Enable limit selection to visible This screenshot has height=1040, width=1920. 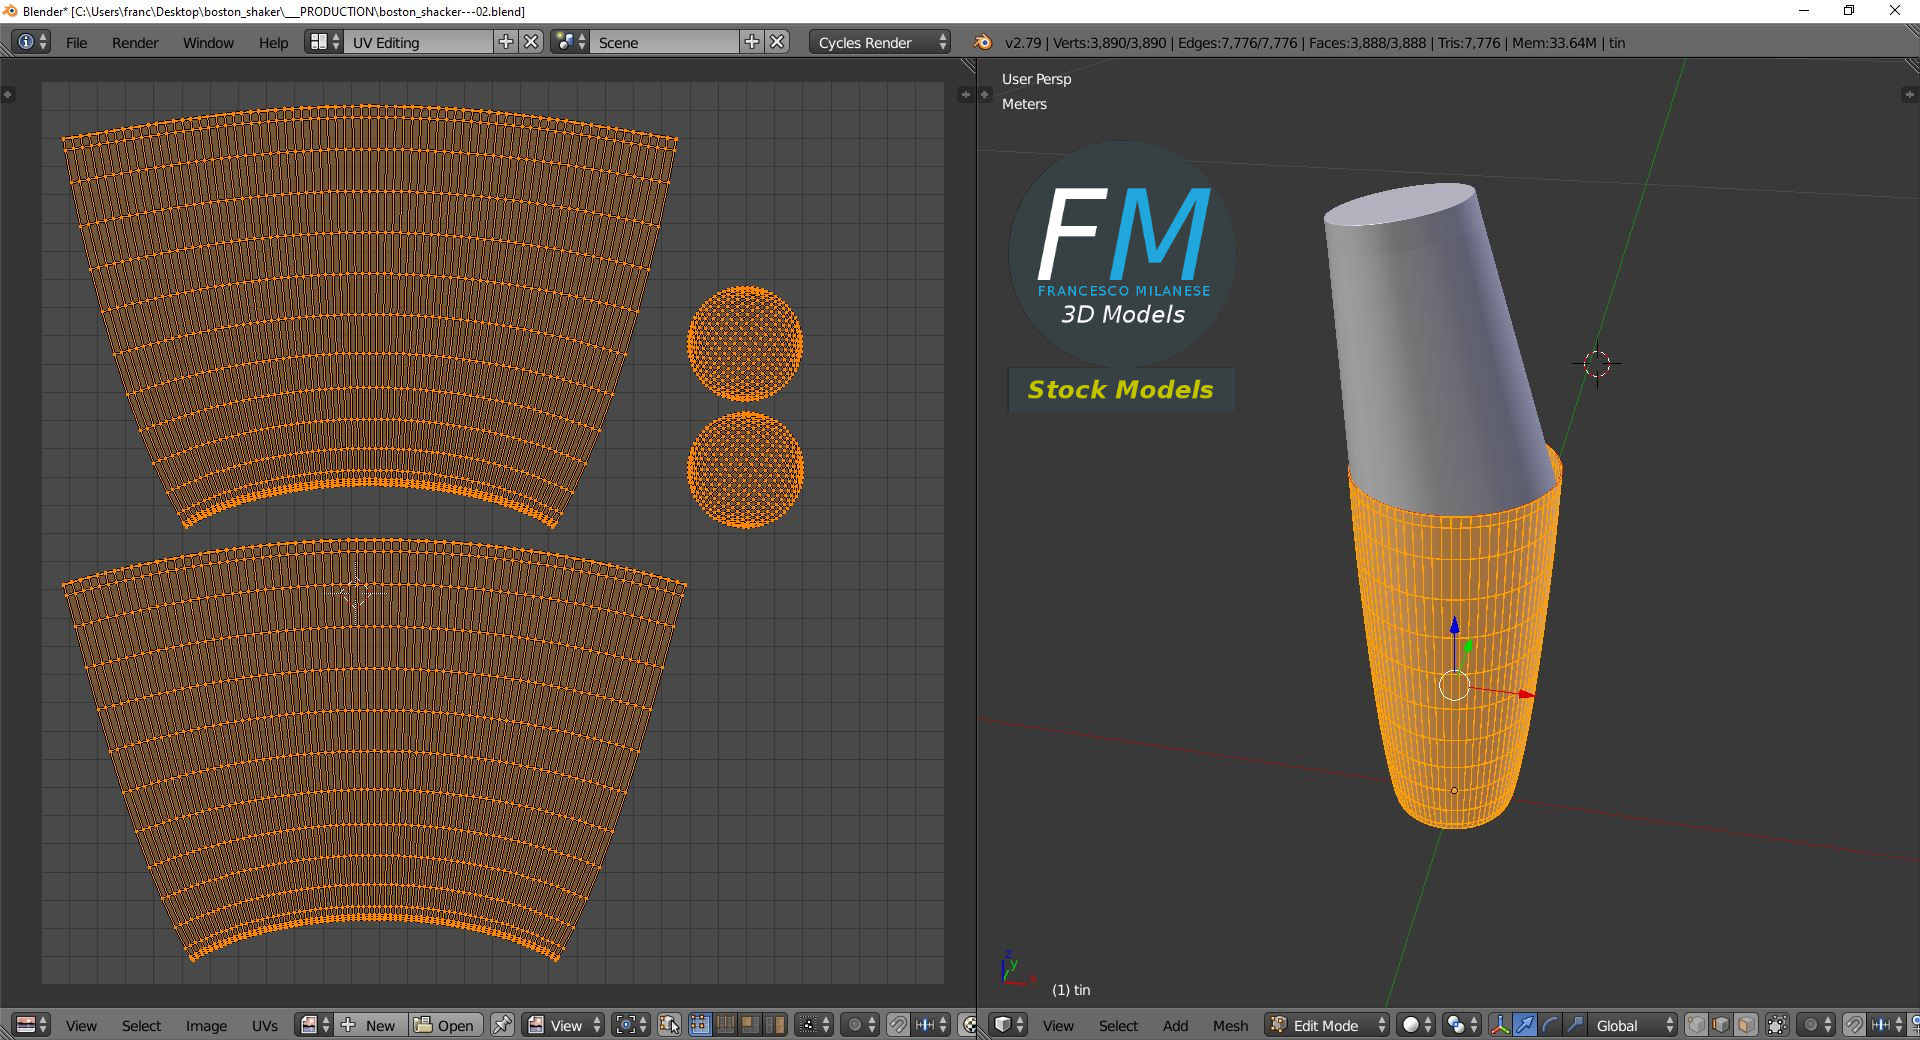point(1777,1025)
